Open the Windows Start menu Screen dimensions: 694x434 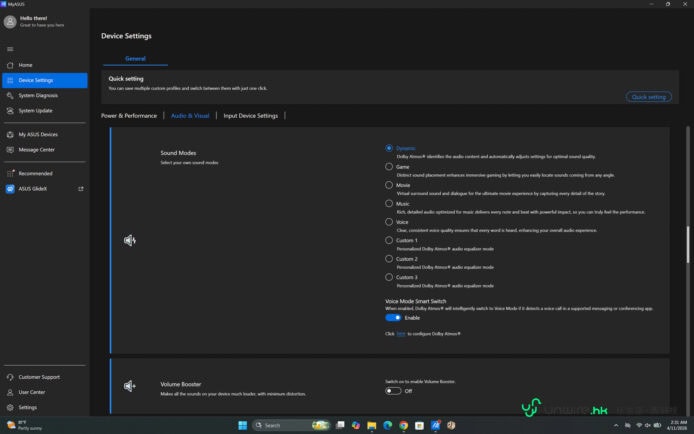point(243,425)
